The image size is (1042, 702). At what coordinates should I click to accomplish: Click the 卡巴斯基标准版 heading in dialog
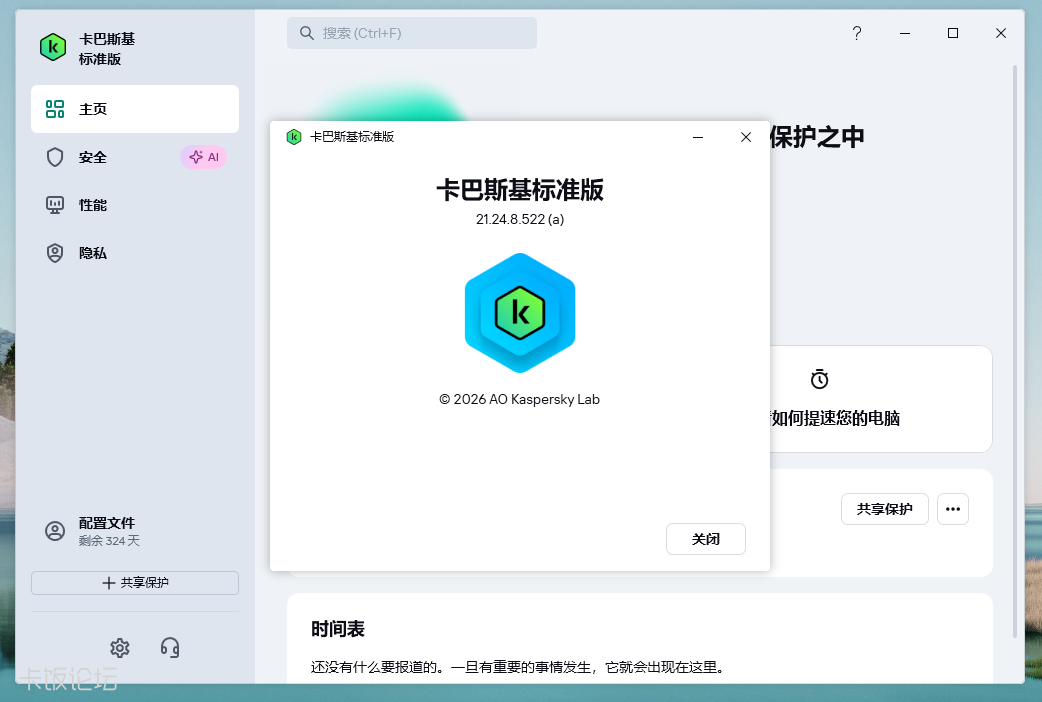click(520, 190)
